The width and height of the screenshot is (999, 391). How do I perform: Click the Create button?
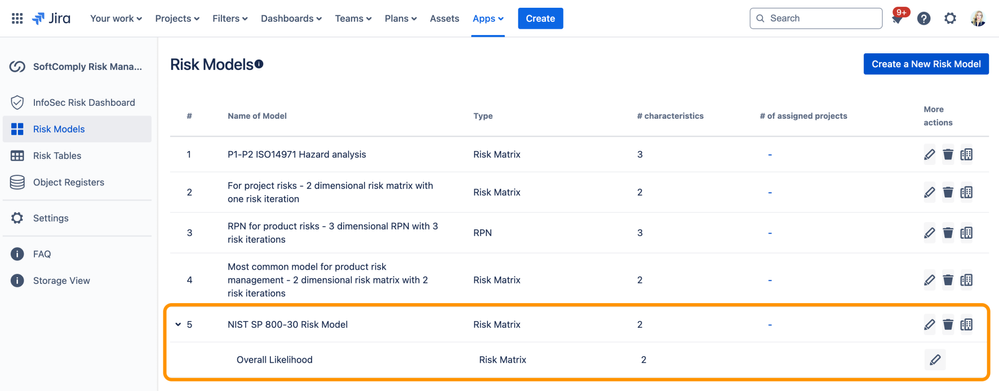click(540, 18)
